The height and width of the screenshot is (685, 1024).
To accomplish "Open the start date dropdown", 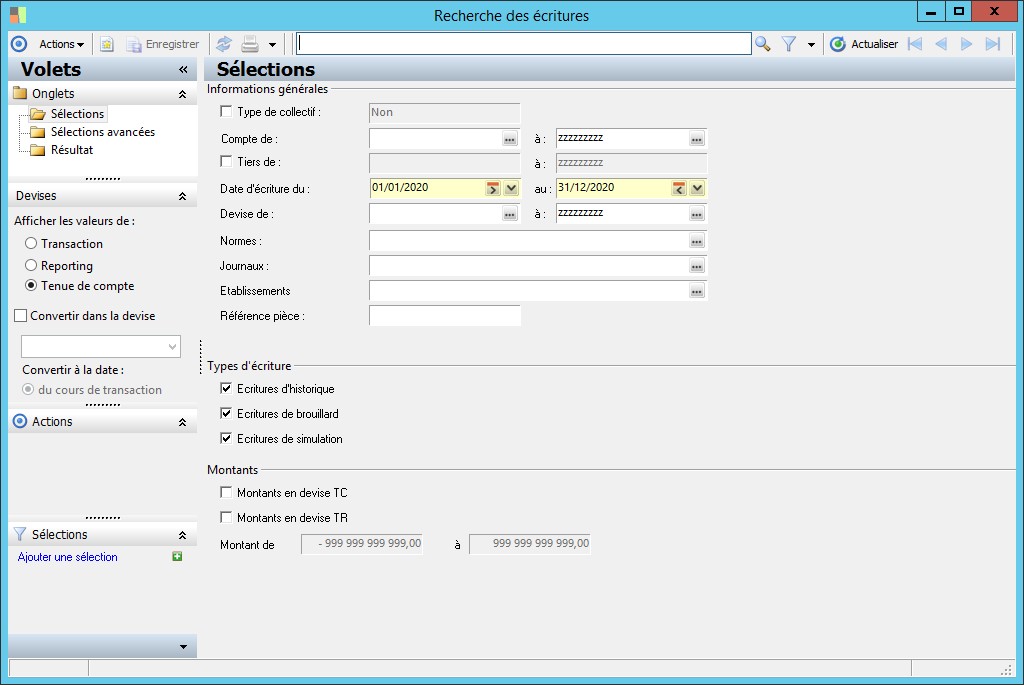I will 511,189.
